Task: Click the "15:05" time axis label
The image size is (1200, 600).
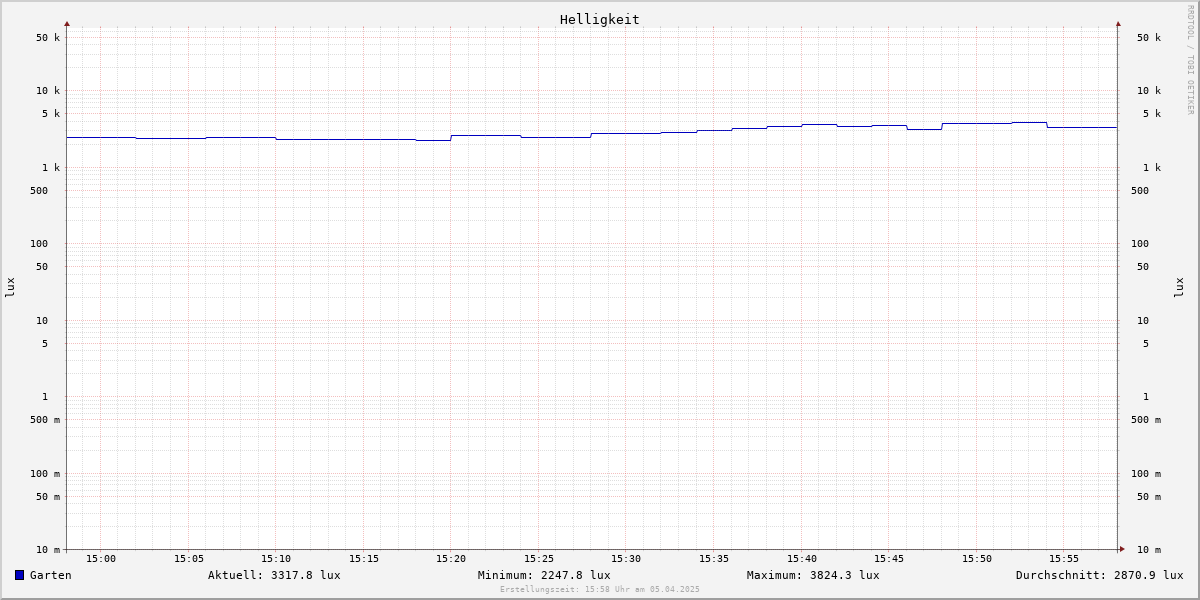Action: pyautogui.click(x=189, y=559)
